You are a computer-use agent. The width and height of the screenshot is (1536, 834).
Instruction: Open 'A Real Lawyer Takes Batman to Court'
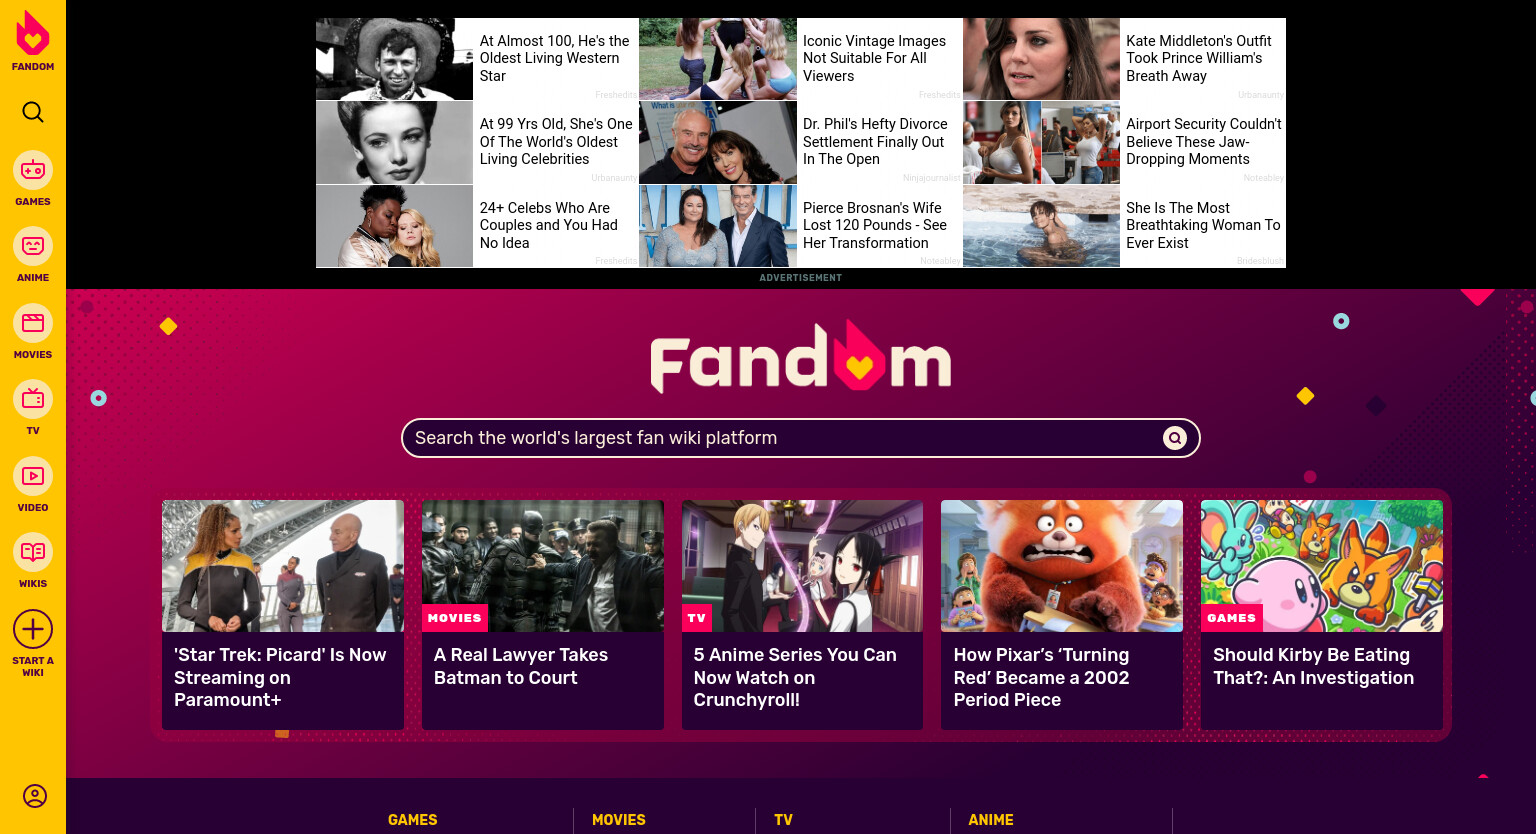543,615
